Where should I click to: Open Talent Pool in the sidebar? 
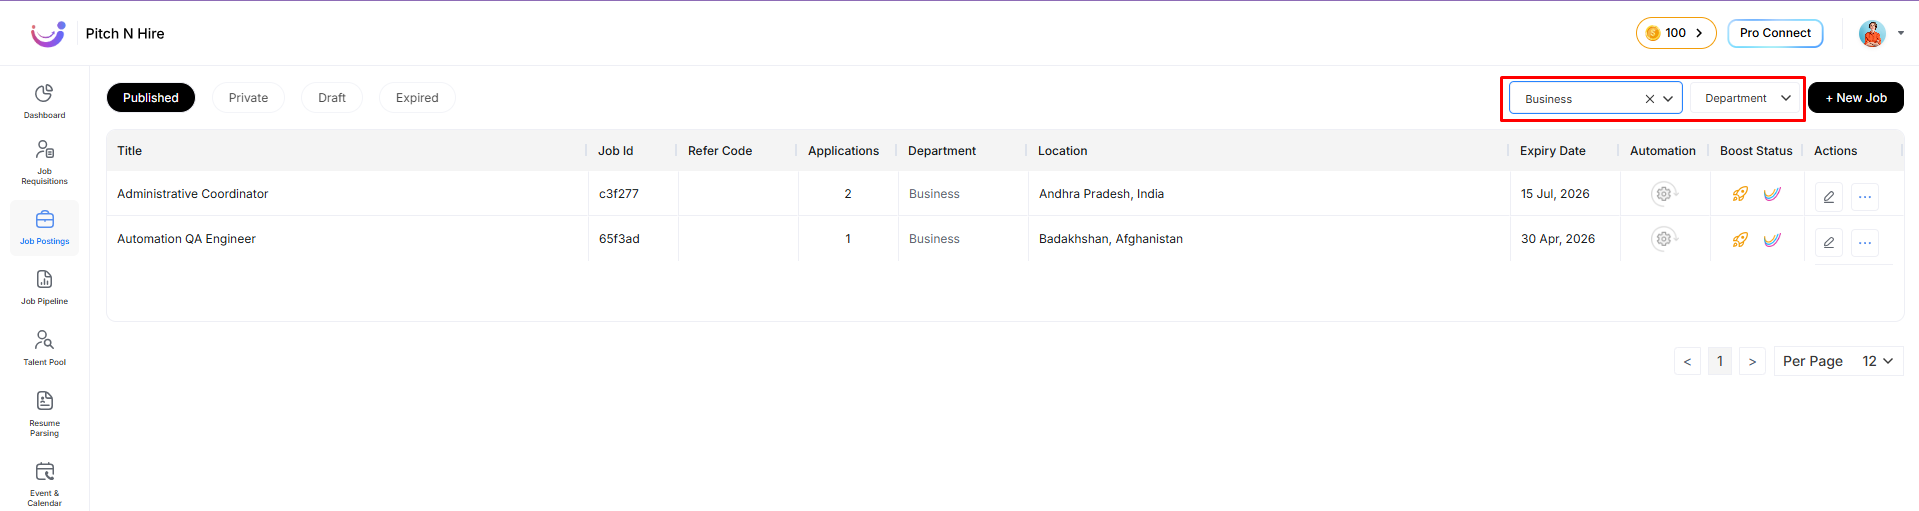point(44,348)
